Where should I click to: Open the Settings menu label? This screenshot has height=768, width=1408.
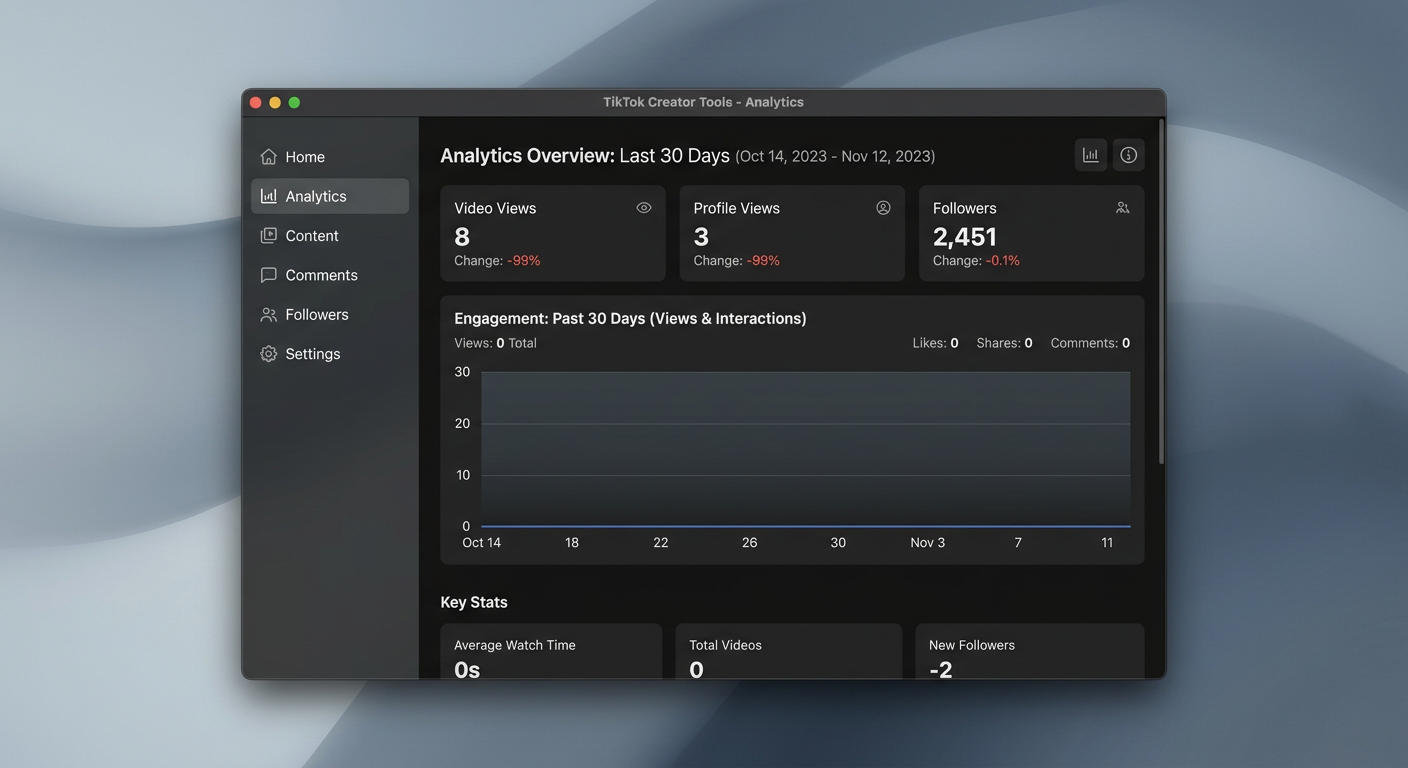pyautogui.click(x=313, y=354)
